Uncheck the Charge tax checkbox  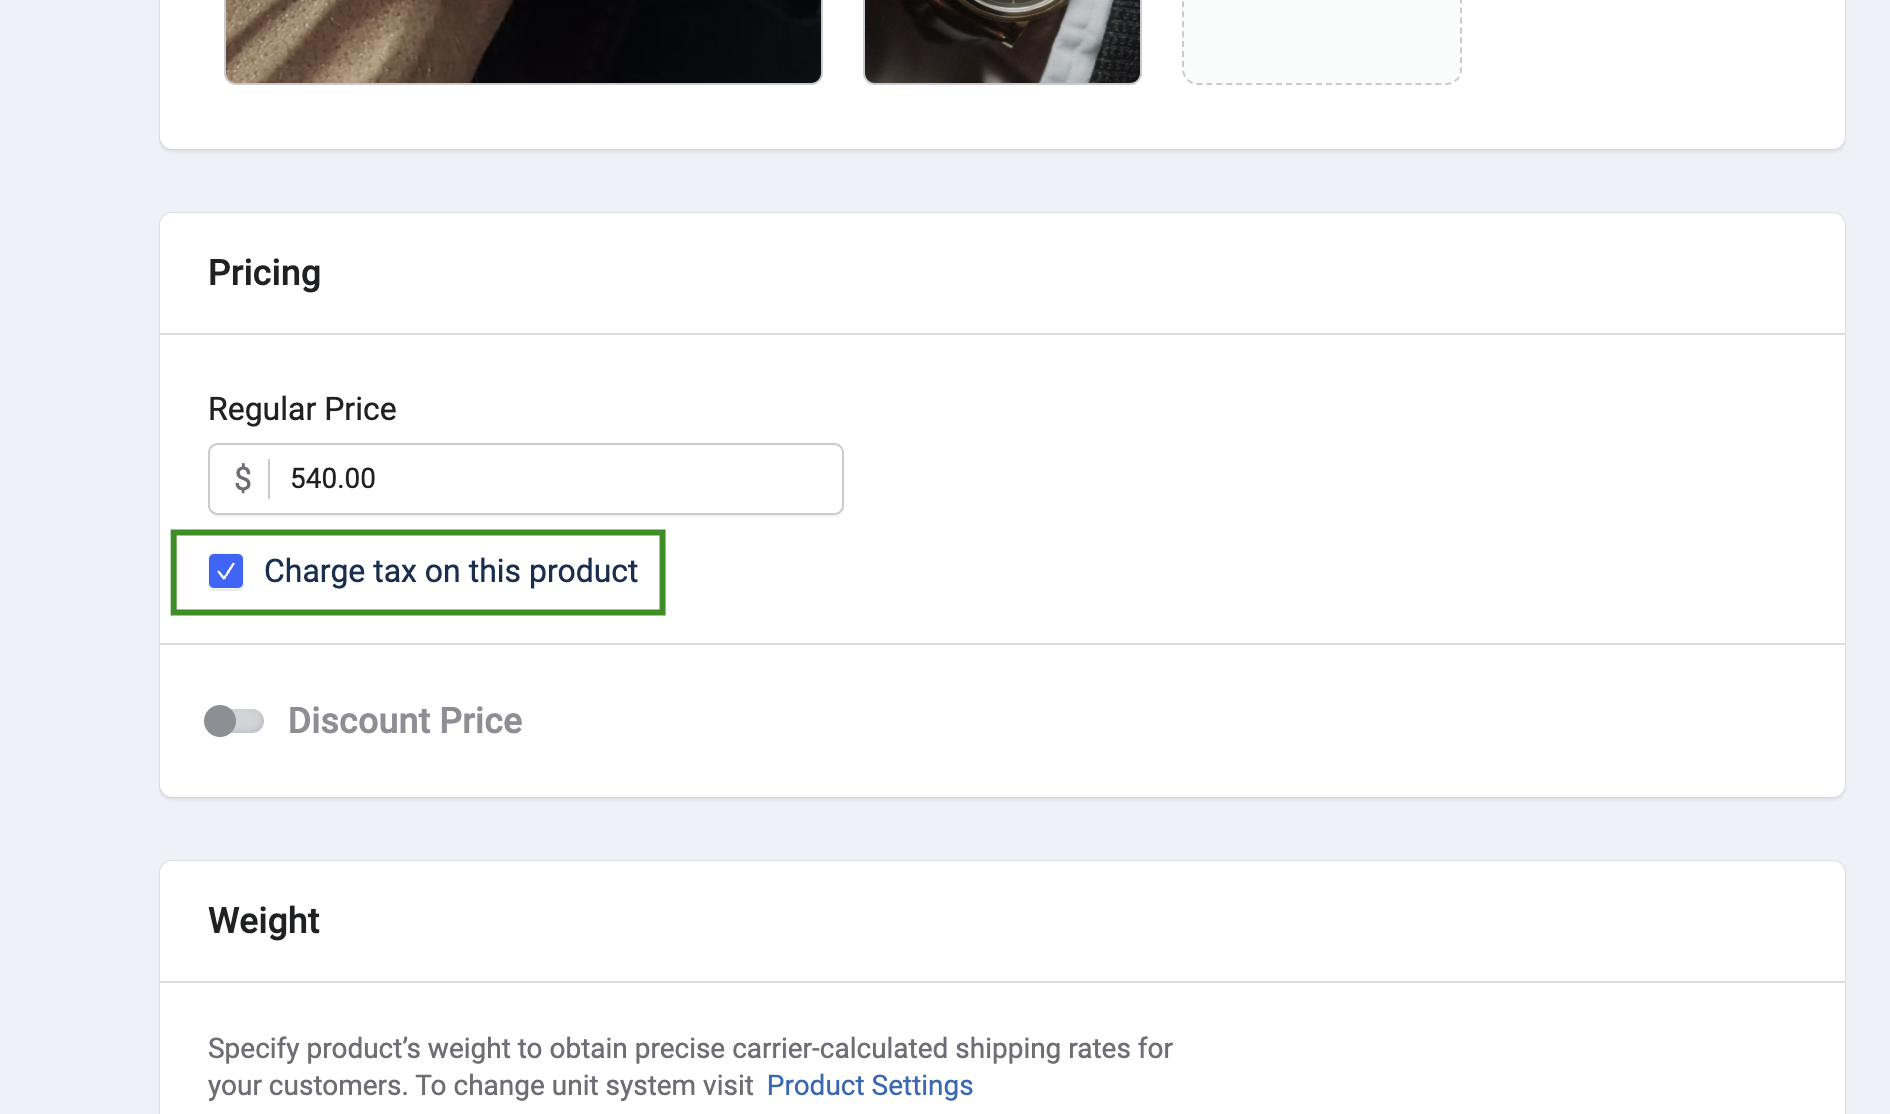pos(226,571)
